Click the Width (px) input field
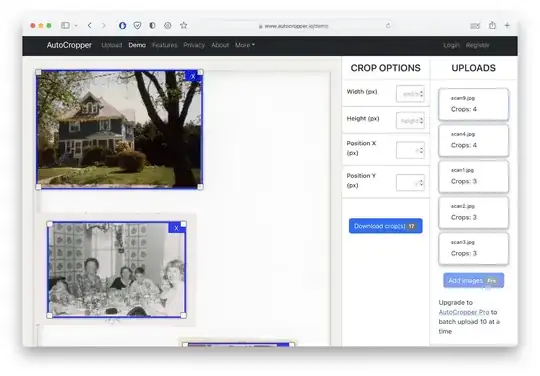This screenshot has width=540, height=376. click(410, 94)
